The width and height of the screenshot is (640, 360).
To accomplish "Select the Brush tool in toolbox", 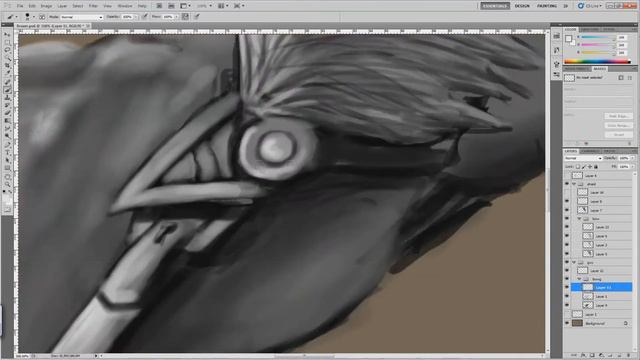I will pyautogui.click(x=8, y=90).
